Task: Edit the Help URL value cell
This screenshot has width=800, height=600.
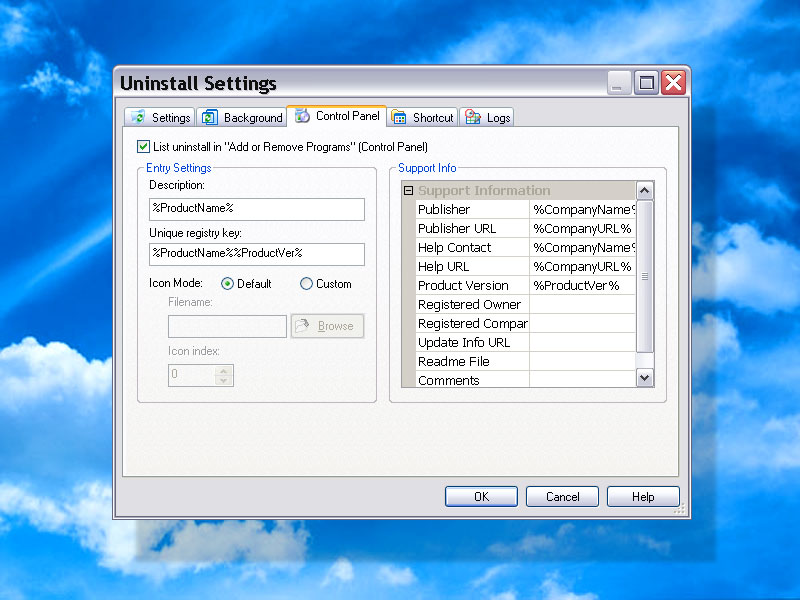Action: point(582,266)
